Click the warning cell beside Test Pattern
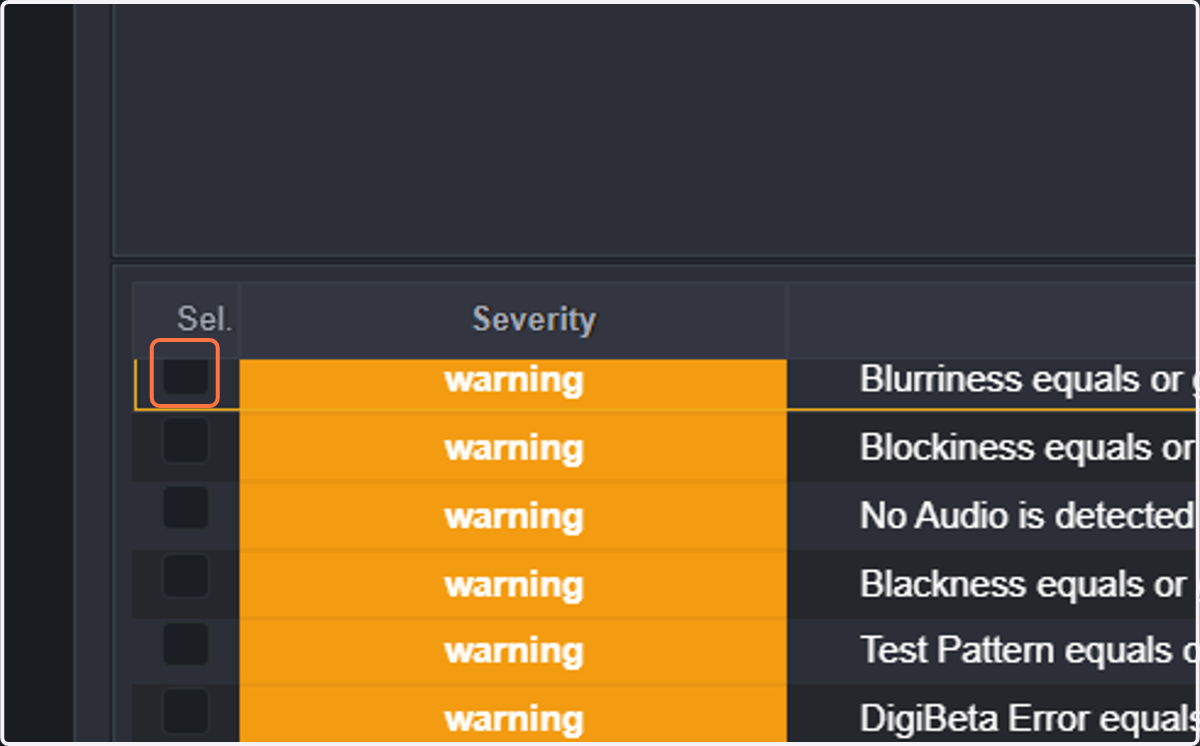The height and width of the screenshot is (746, 1200). click(x=513, y=651)
